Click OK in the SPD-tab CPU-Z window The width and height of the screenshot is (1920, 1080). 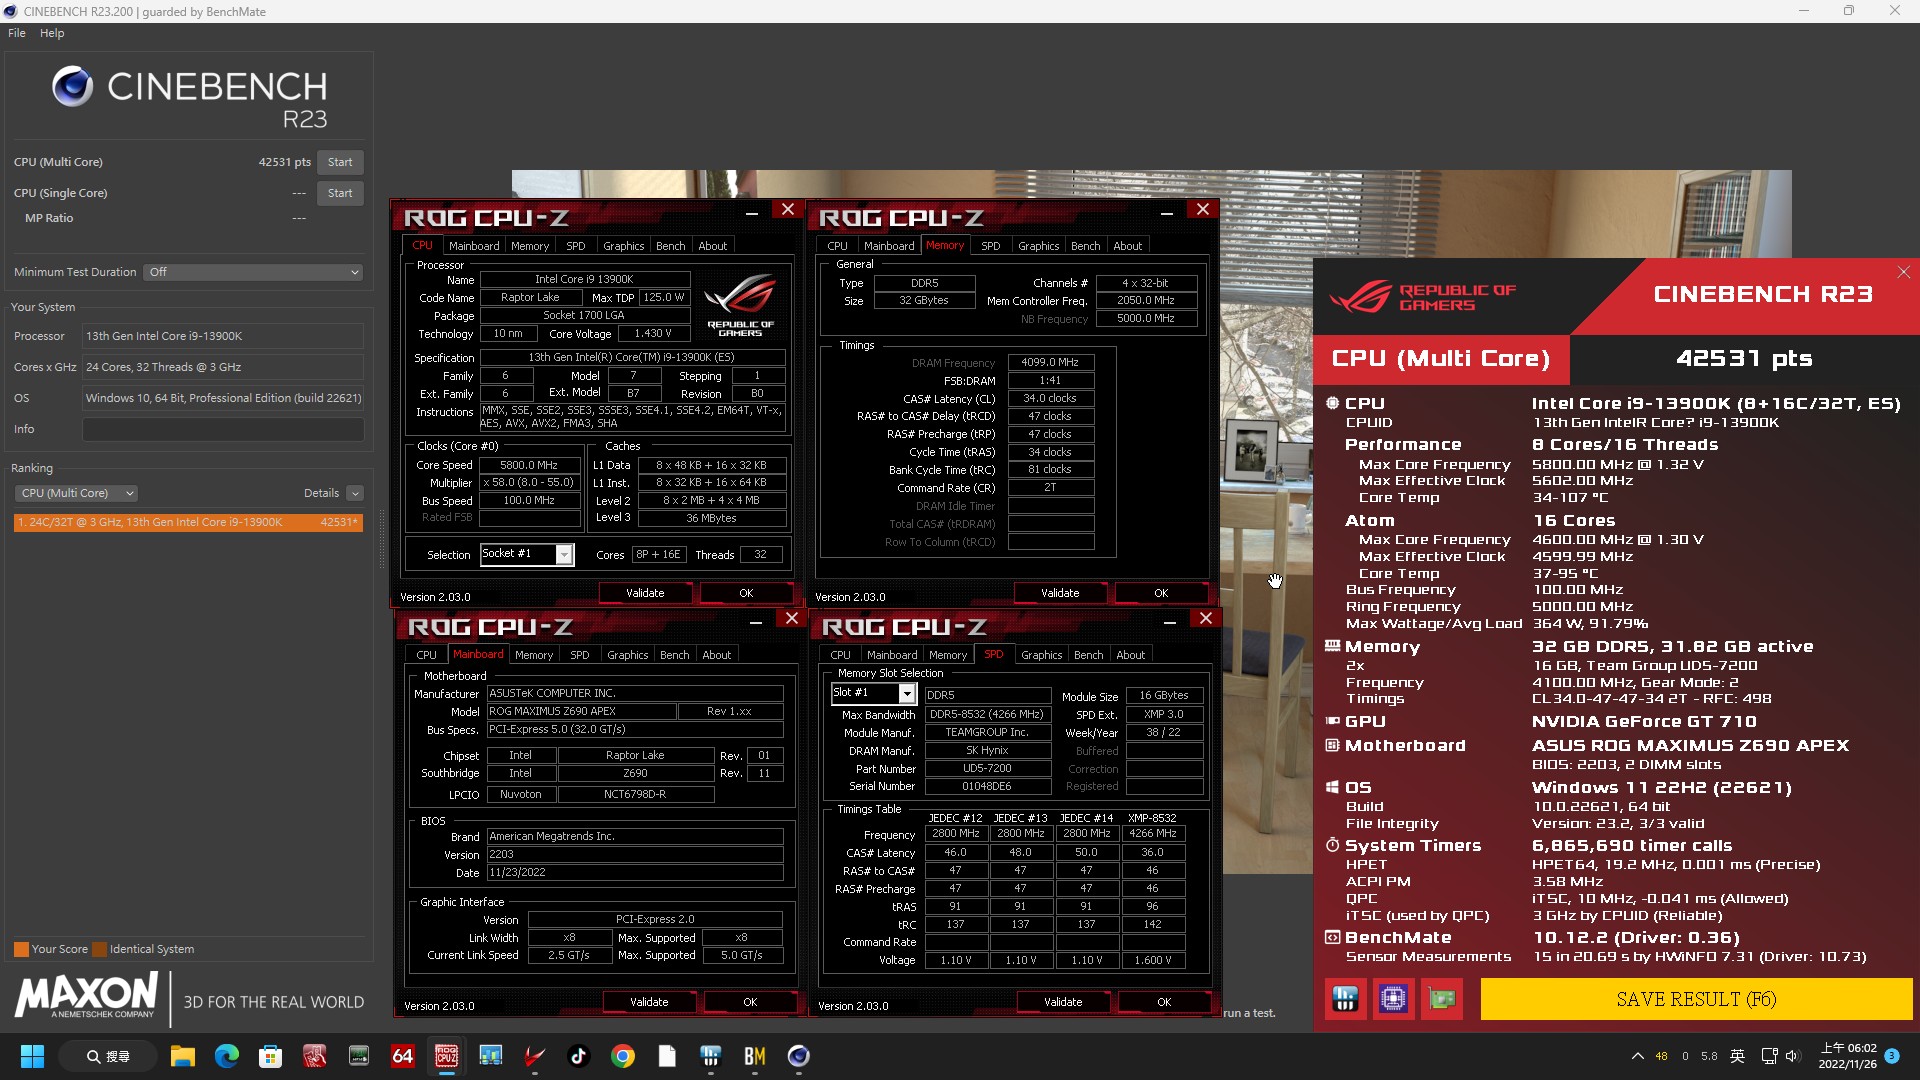point(1164,1002)
